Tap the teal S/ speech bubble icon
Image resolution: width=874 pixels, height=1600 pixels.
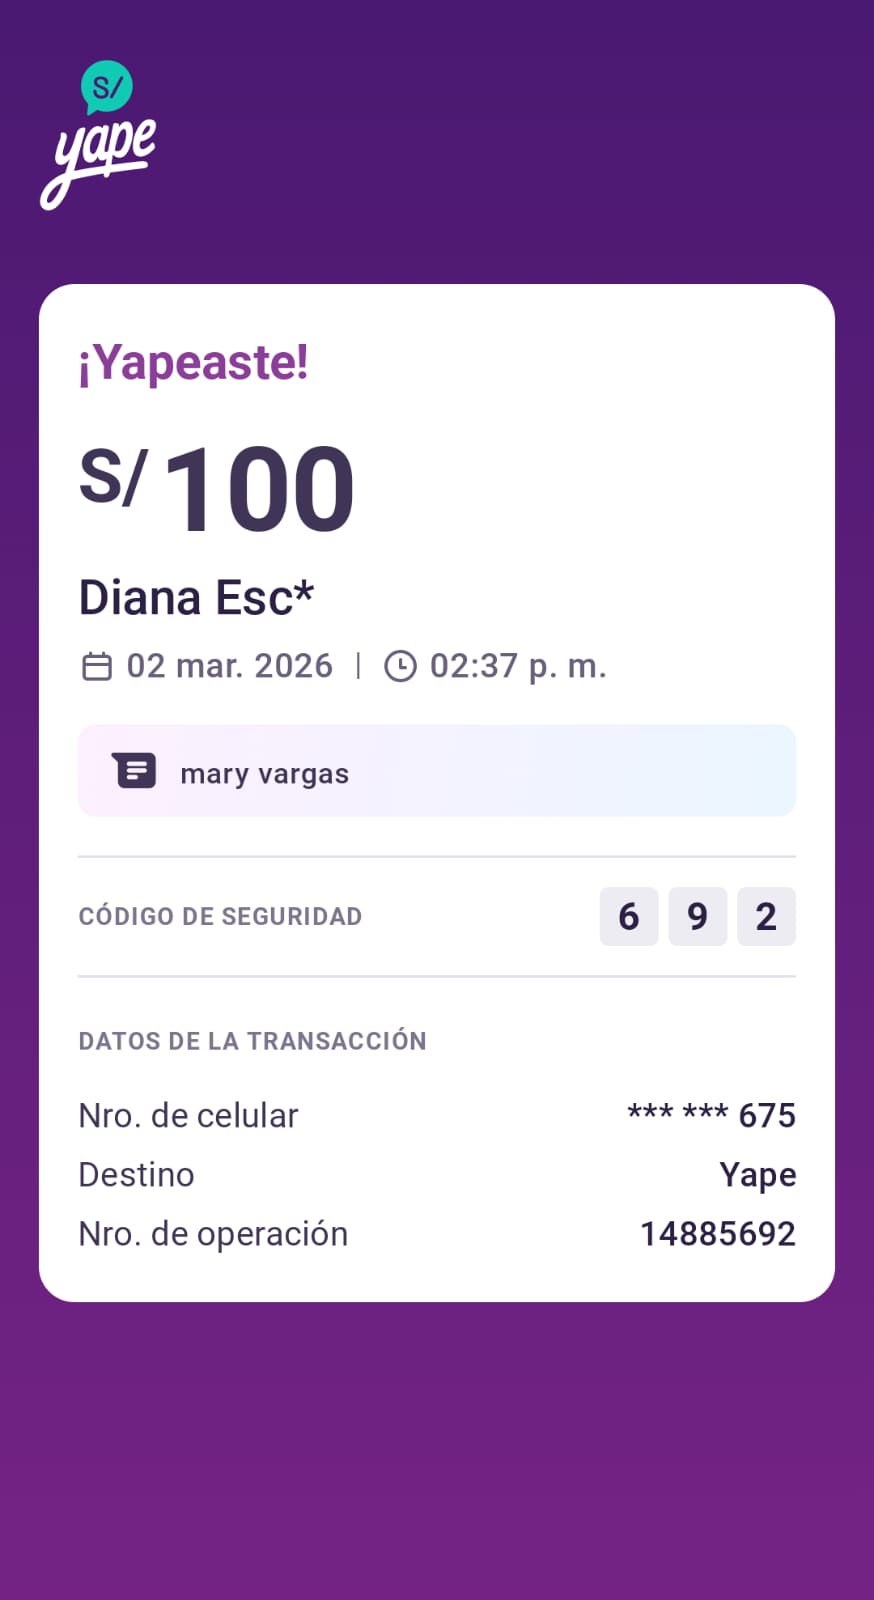click(x=106, y=87)
